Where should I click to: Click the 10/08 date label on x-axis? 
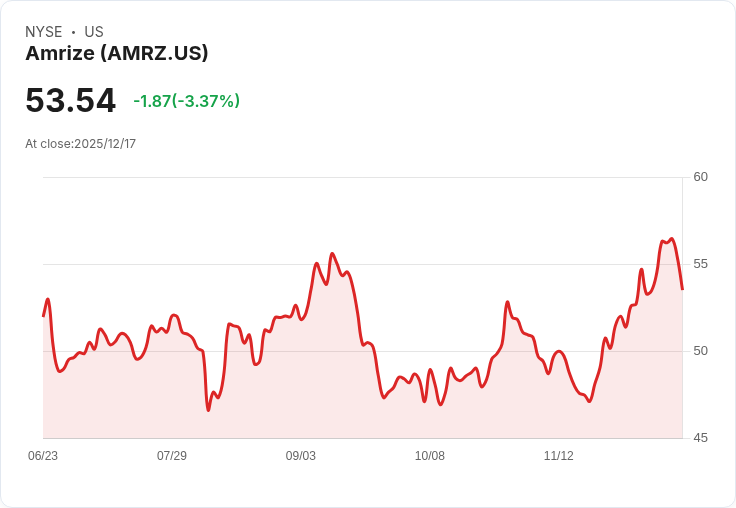(429, 455)
